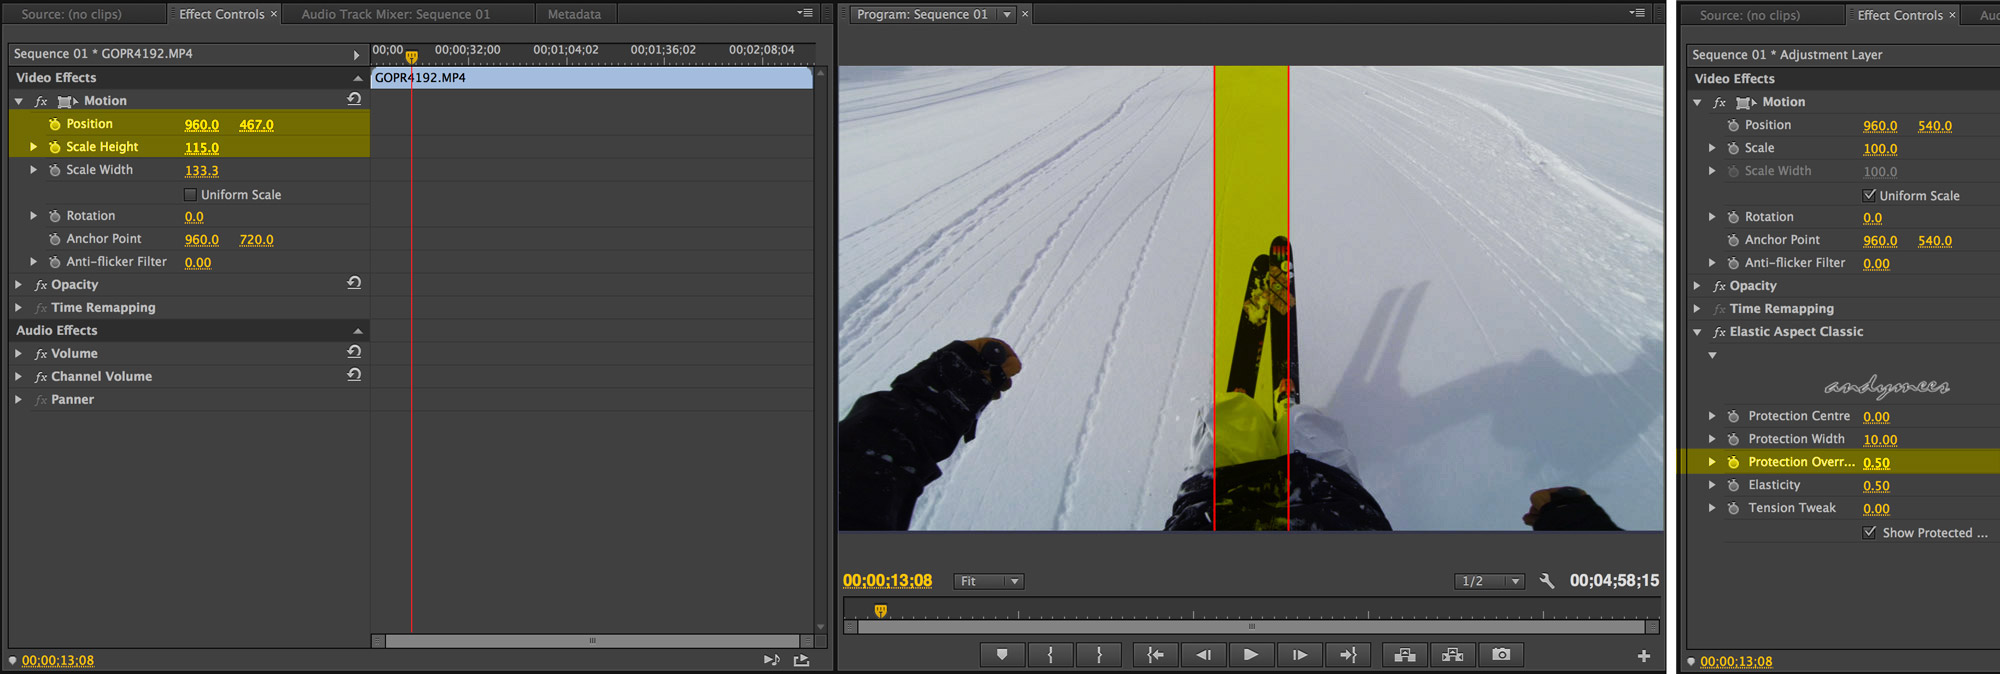This screenshot has width=2000, height=674.
Task: Switch to the Audio Track Mixer tab
Action: pyautogui.click(x=396, y=14)
